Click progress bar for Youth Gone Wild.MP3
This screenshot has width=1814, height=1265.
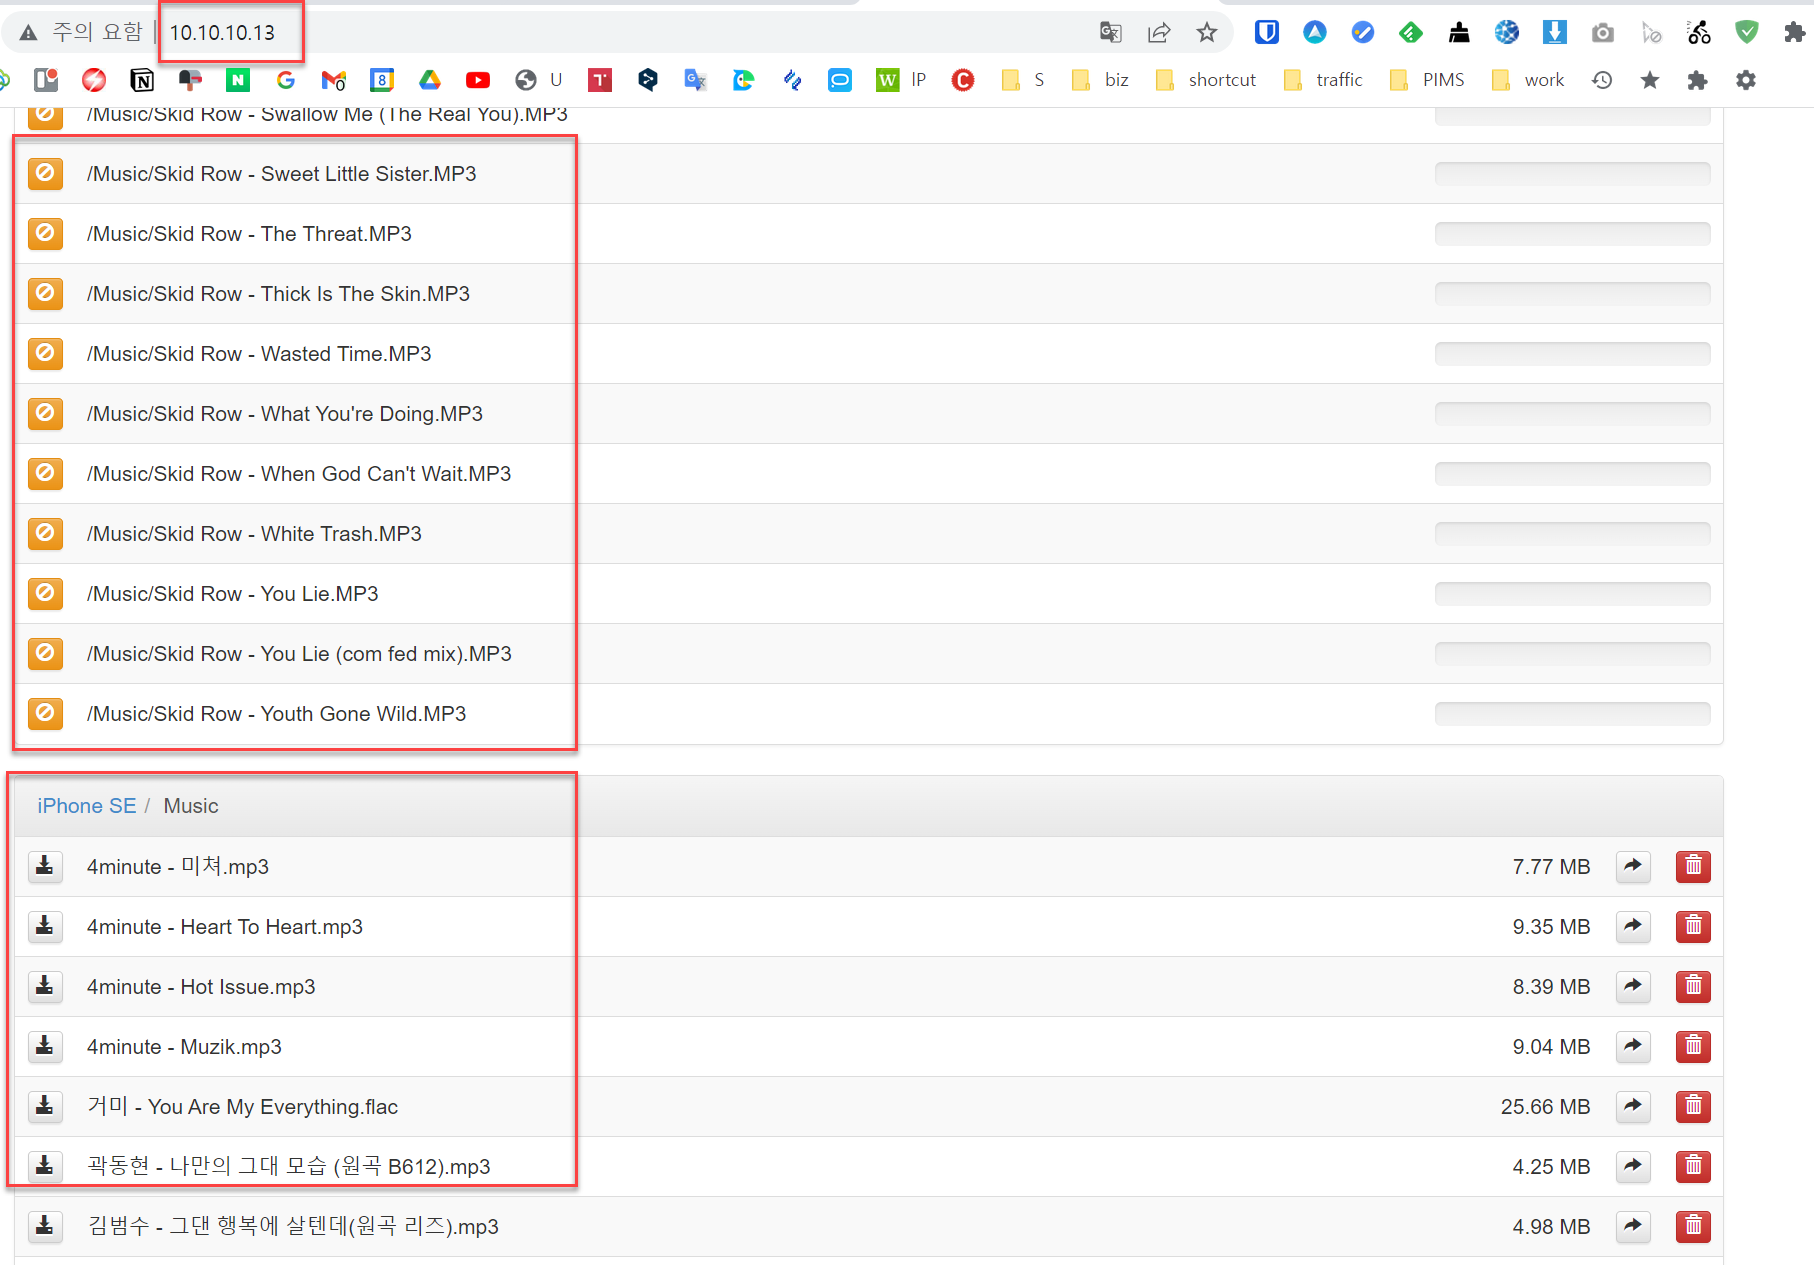click(x=1572, y=714)
